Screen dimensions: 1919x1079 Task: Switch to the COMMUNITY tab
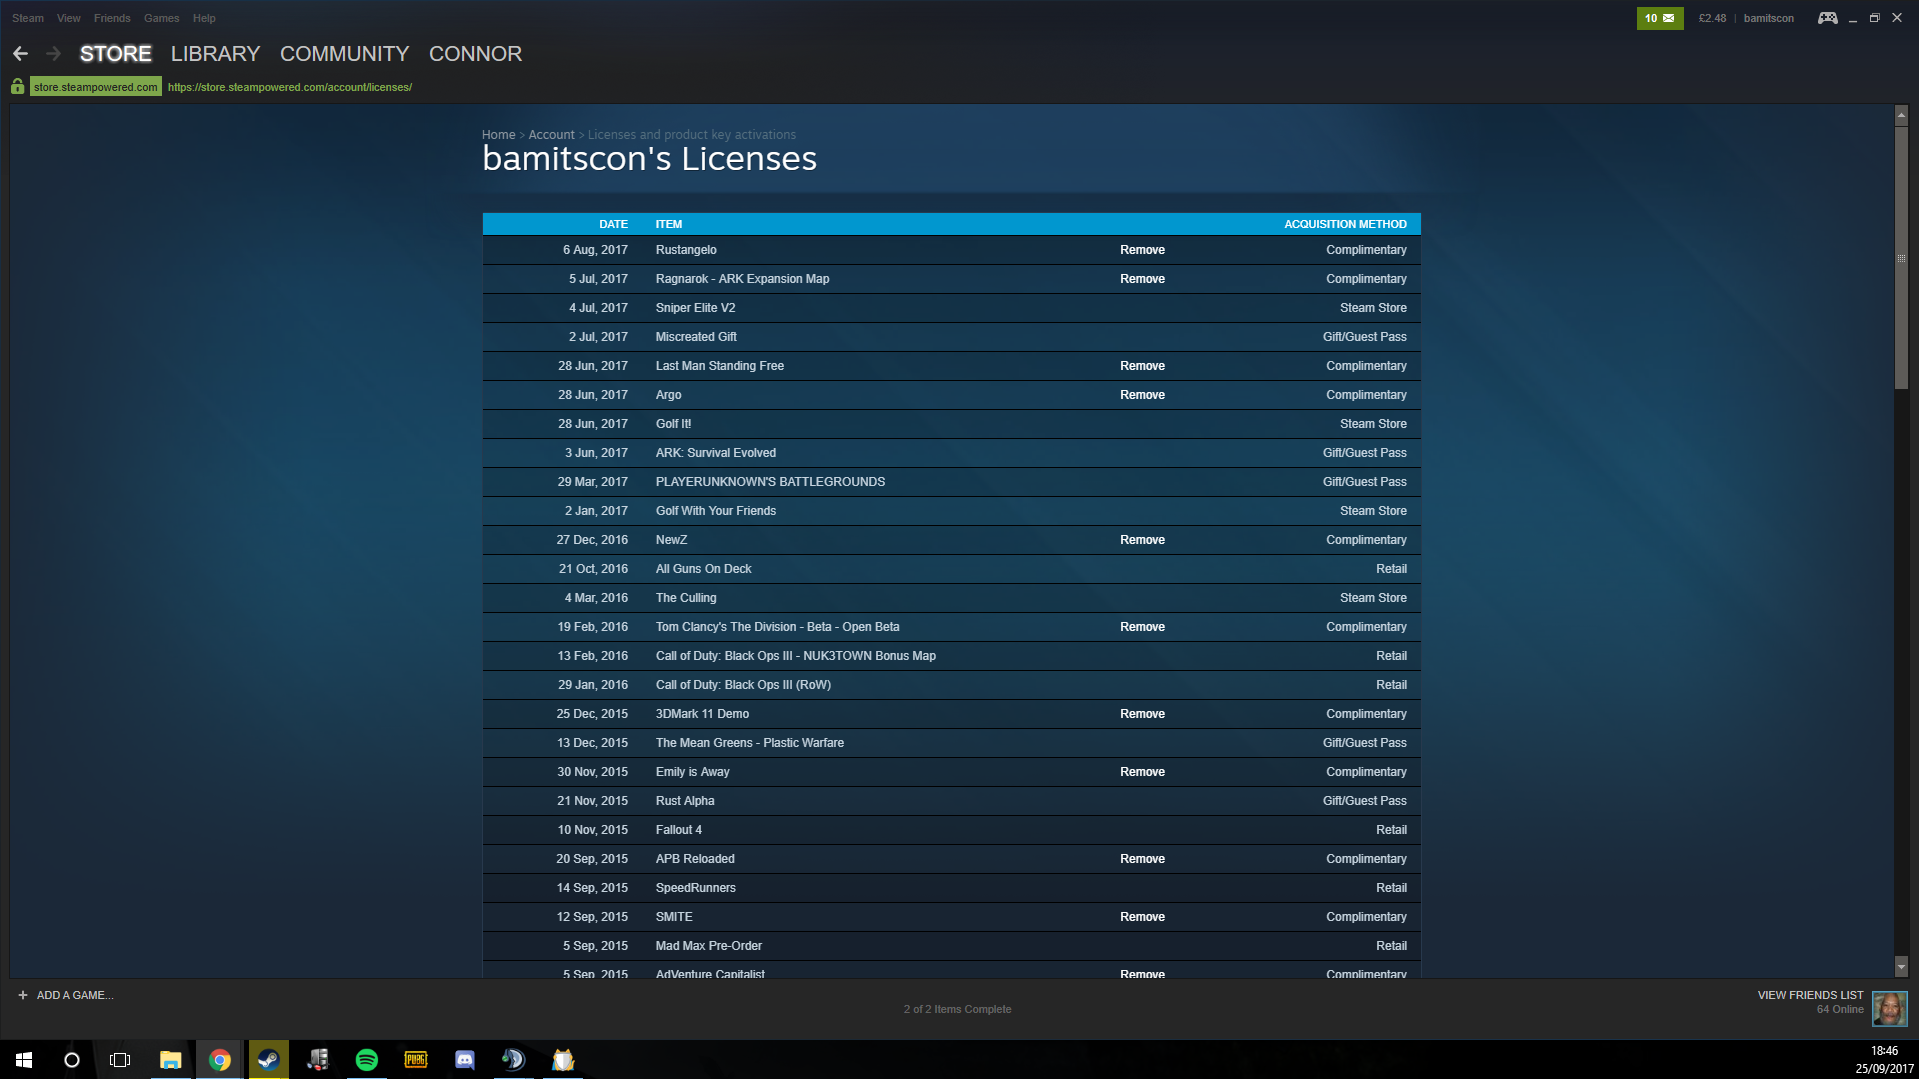[x=345, y=54]
